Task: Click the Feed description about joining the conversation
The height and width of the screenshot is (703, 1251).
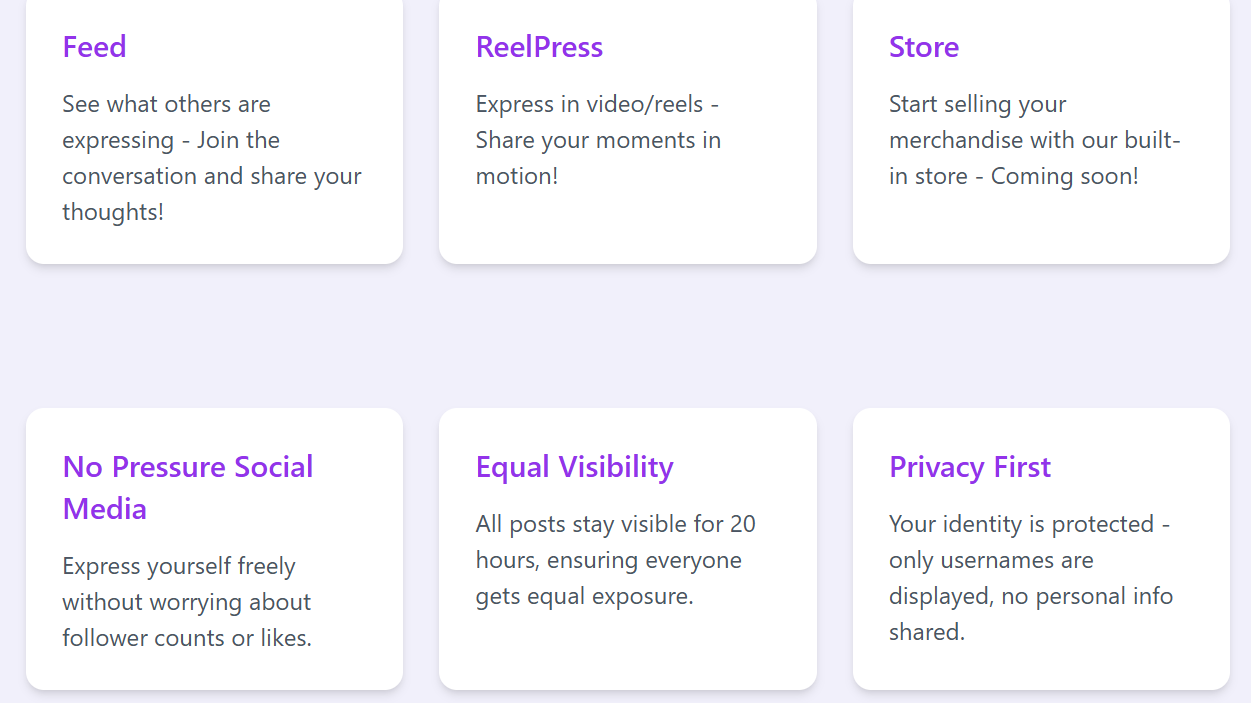Action: pos(212,158)
